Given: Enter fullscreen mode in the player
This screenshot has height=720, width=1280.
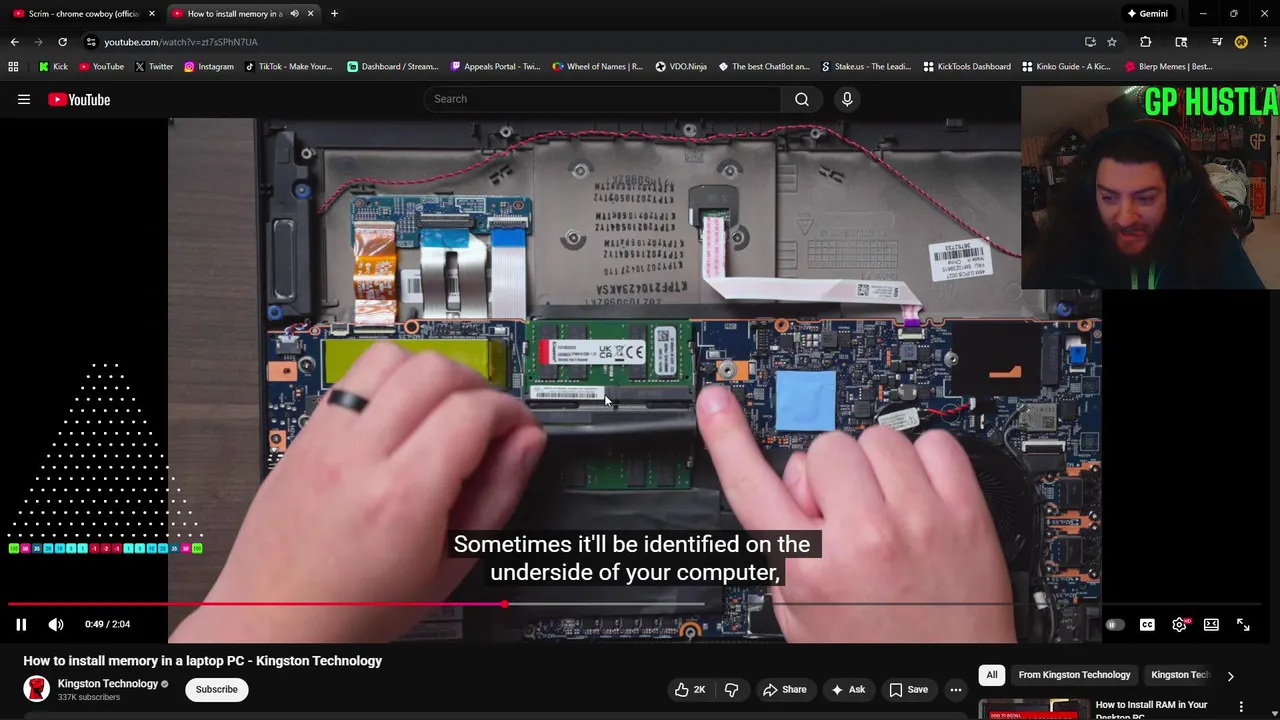Looking at the screenshot, I should pyautogui.click(x=1243, y=625).
